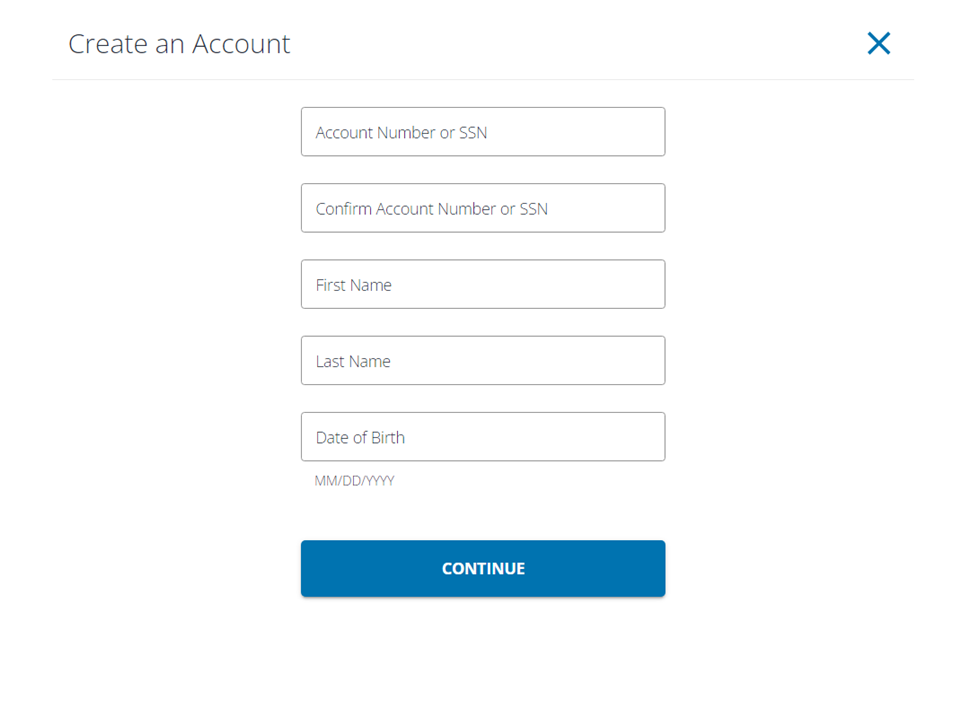Screen dimensions: 979x710
Task: Click the Account Number or SSN field
Action: (483, 132)
